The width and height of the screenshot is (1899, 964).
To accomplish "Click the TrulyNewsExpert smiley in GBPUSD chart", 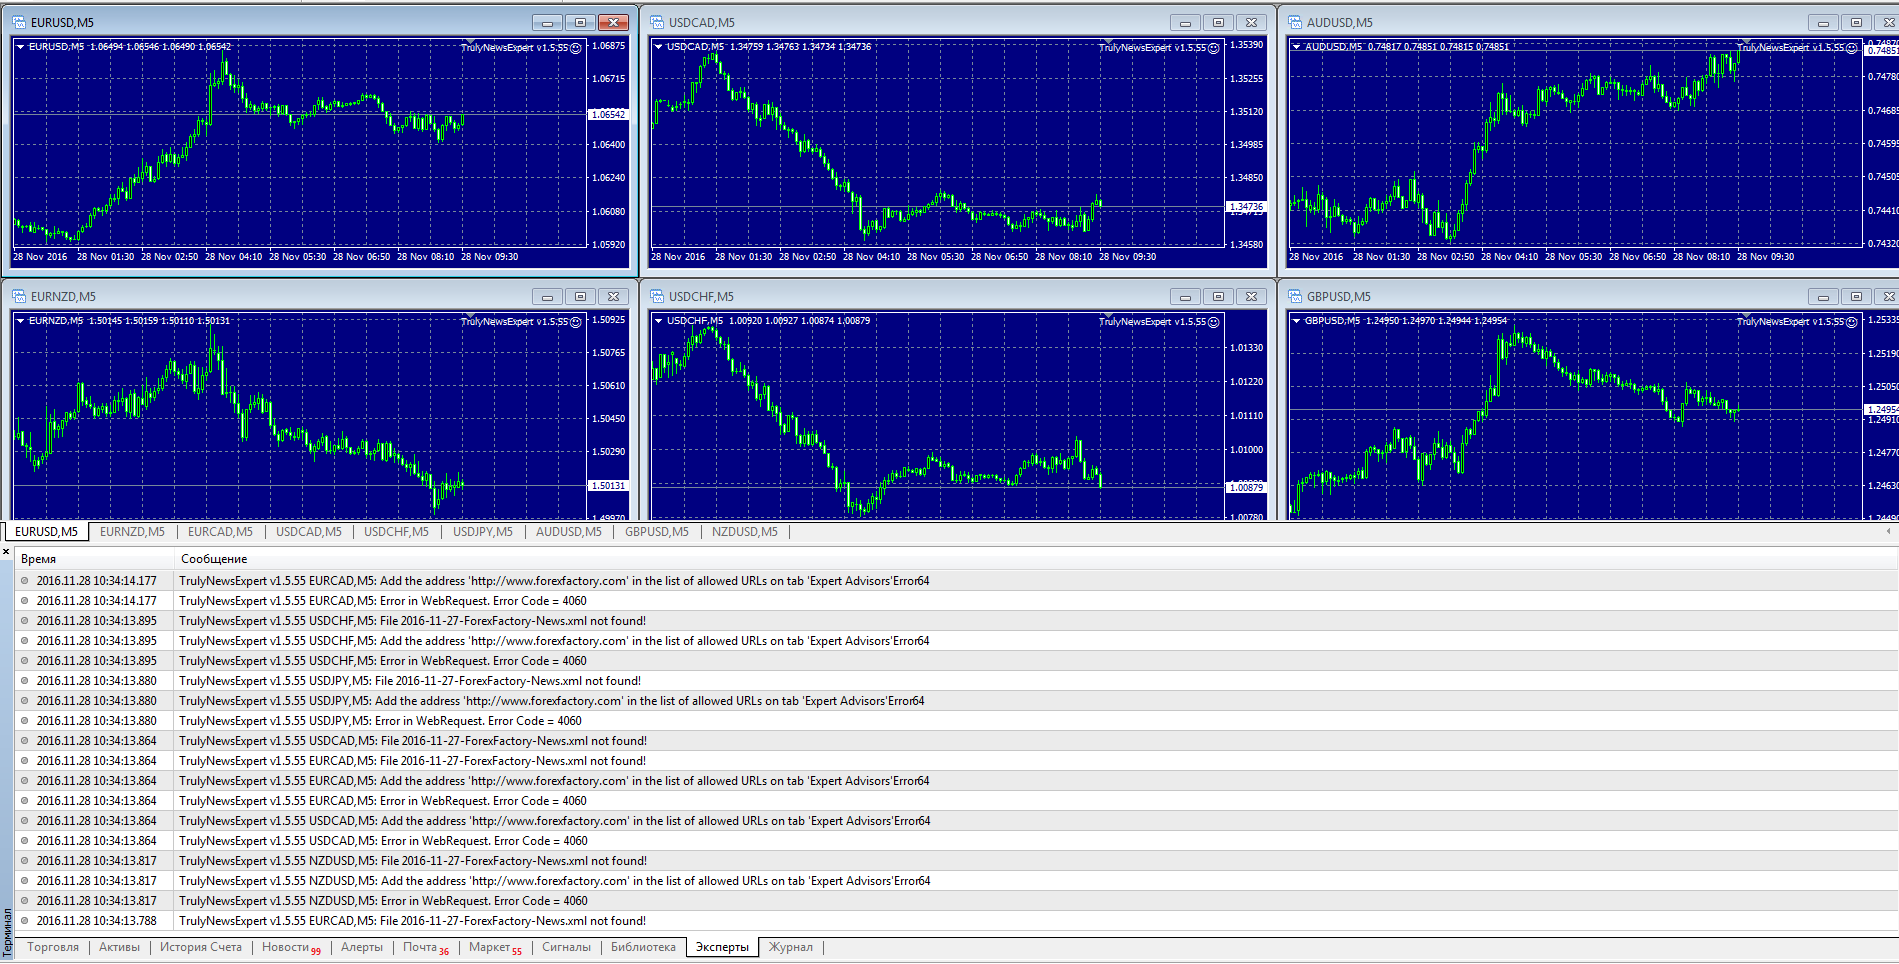I will (1851, 322).
